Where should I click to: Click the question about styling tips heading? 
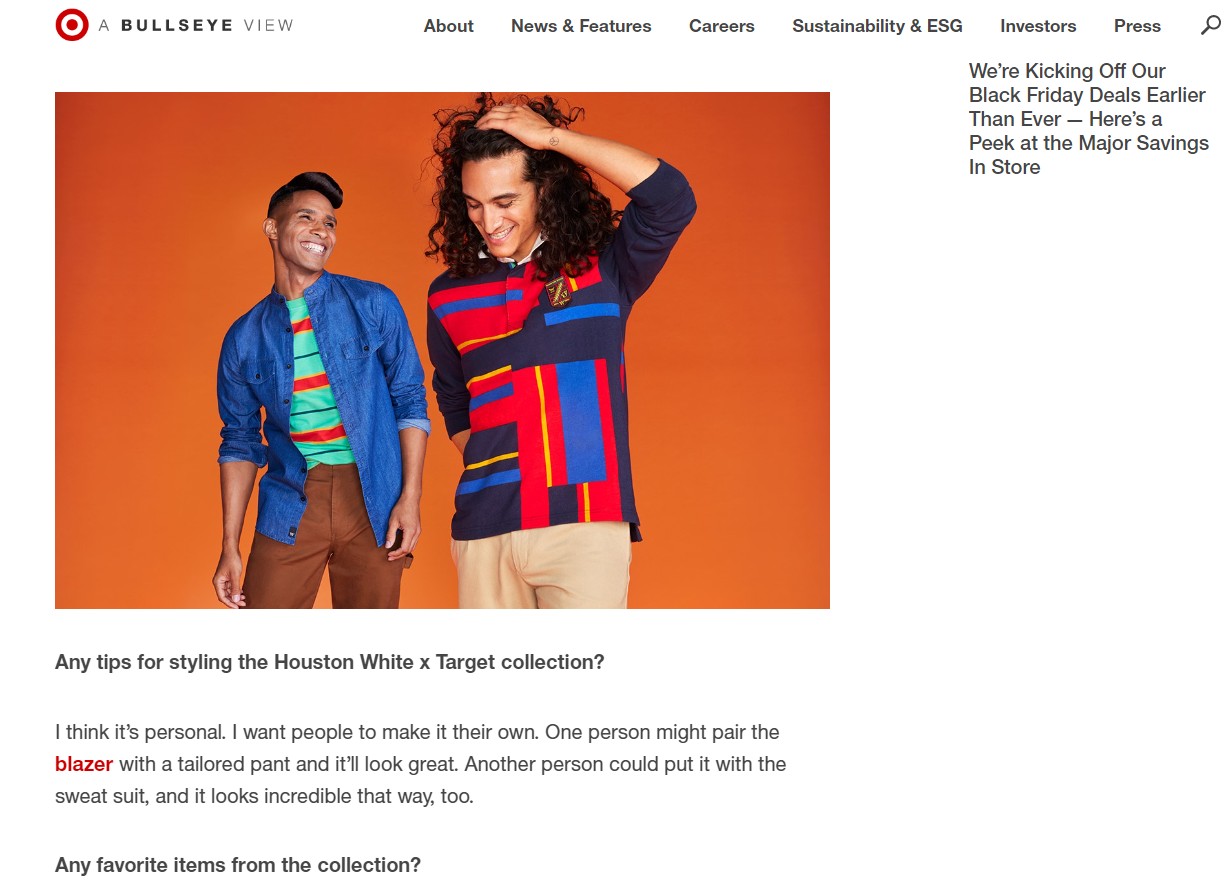pyautogui.click(x=330, y=662)
